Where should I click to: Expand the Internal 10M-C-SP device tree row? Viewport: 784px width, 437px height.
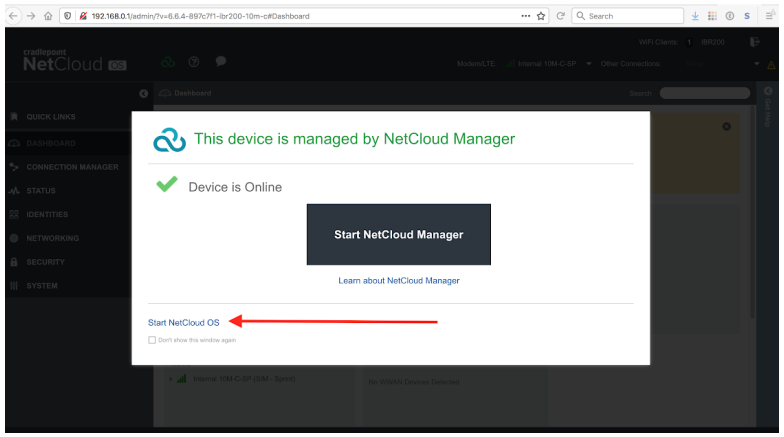click(171, 378)
